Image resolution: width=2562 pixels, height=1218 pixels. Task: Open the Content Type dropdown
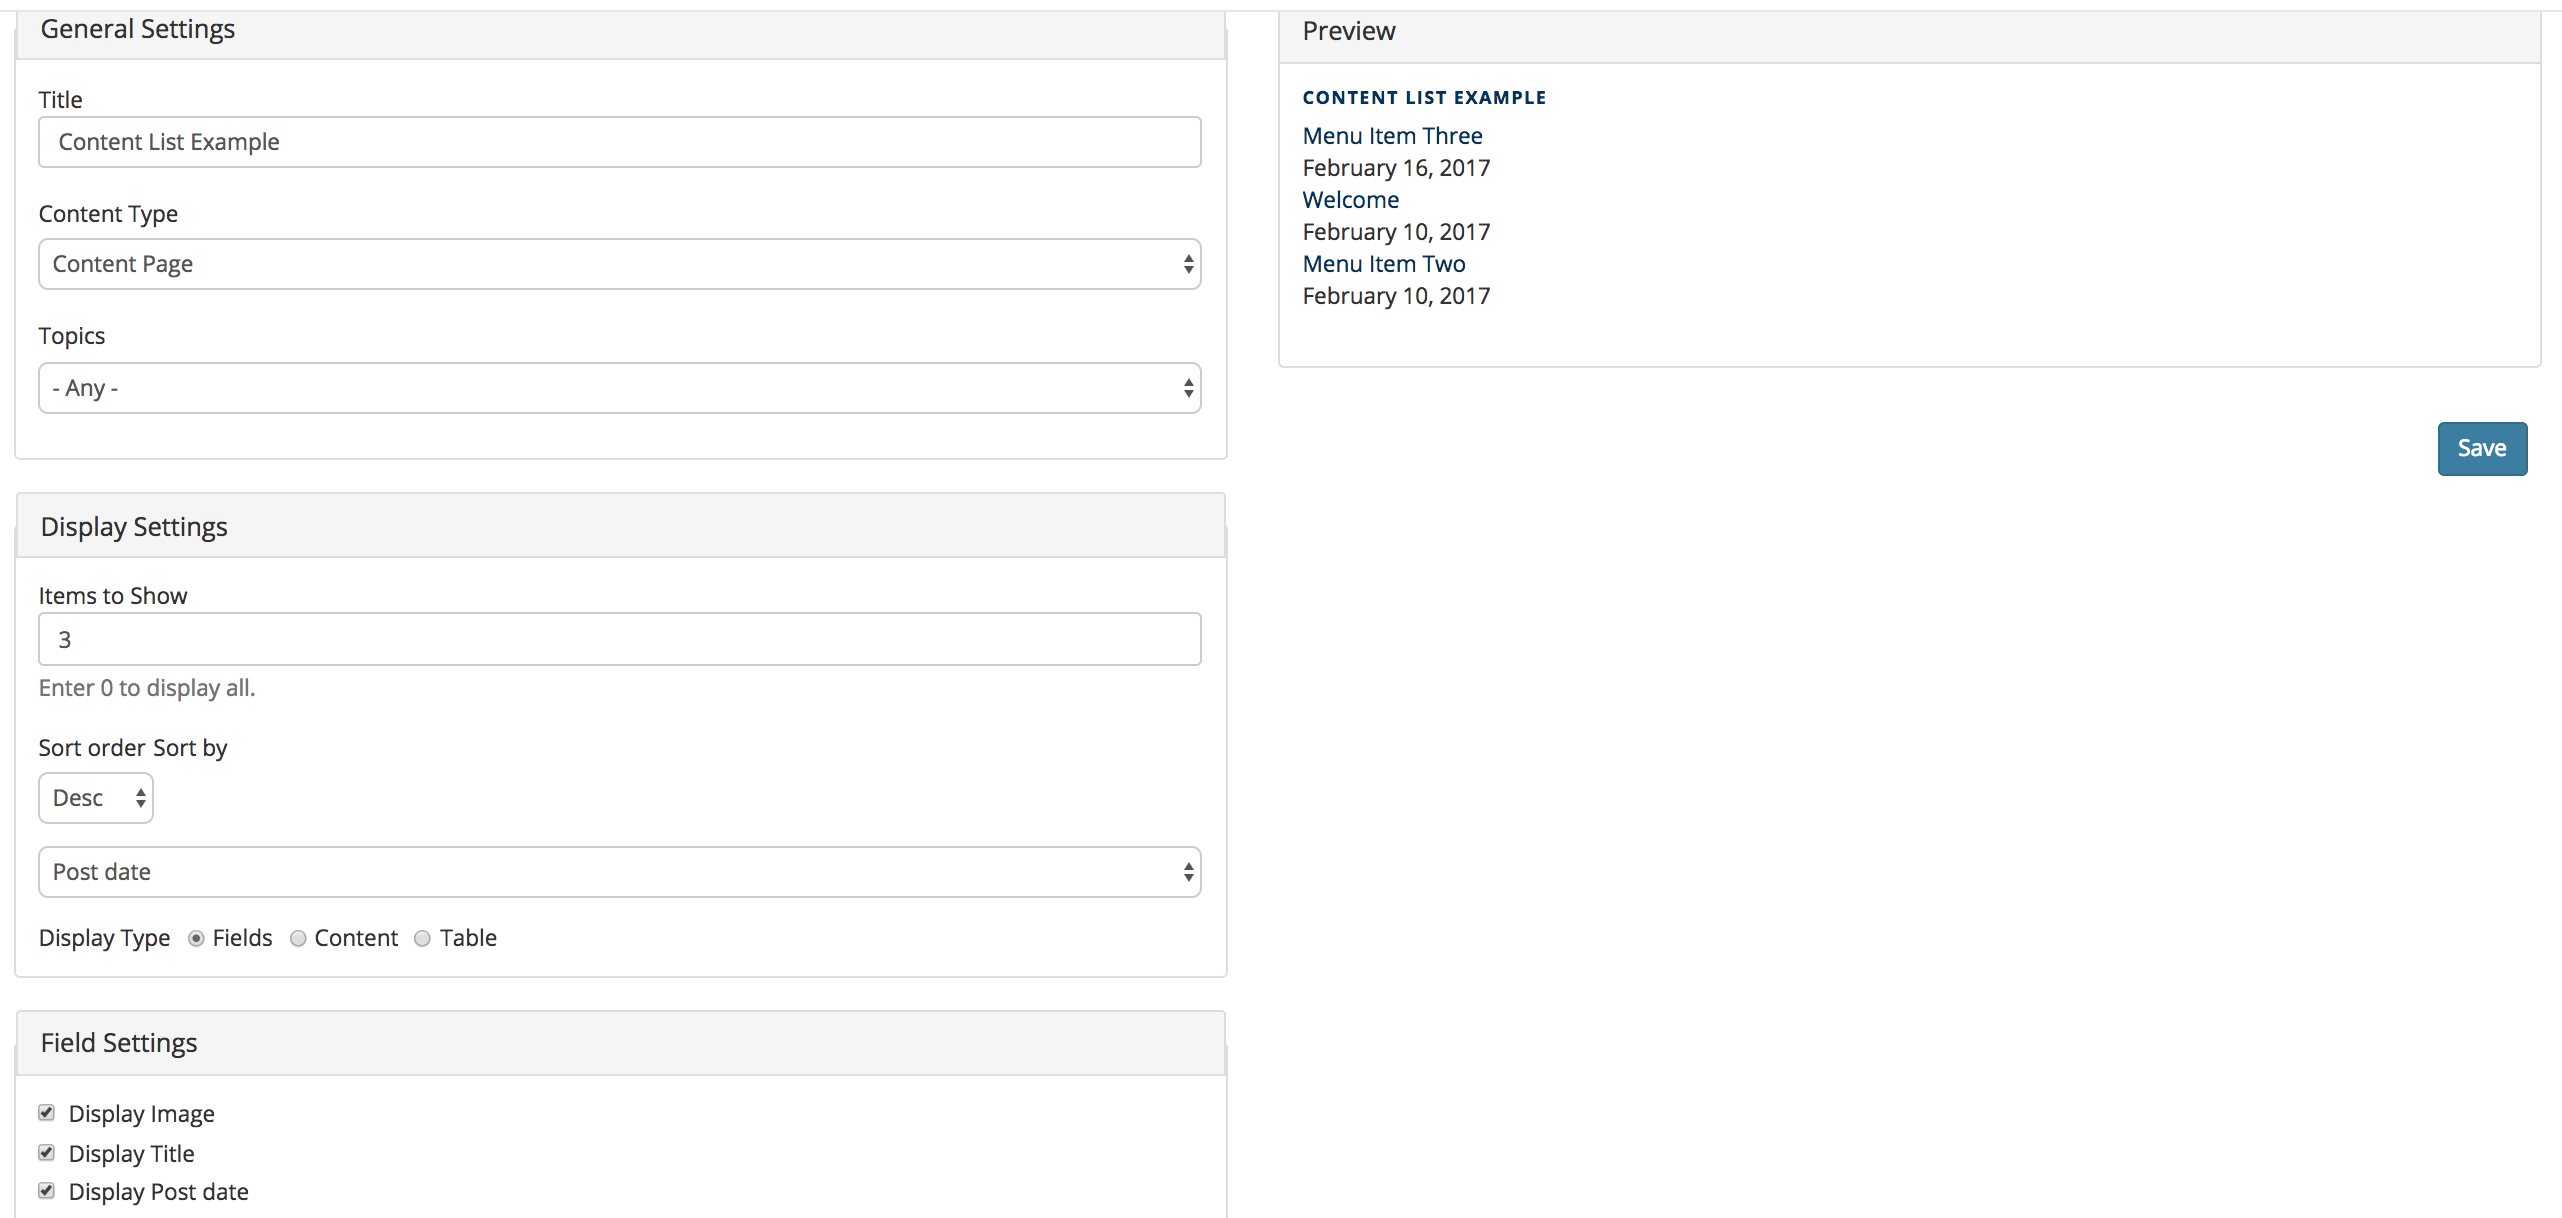coord(619,264)
